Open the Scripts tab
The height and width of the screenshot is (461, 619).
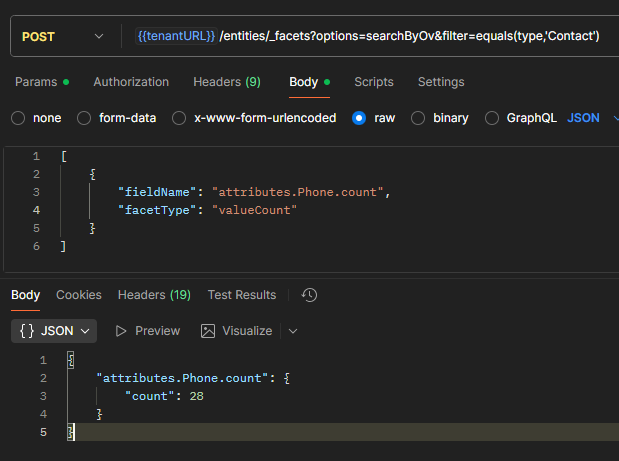point(373,82)
